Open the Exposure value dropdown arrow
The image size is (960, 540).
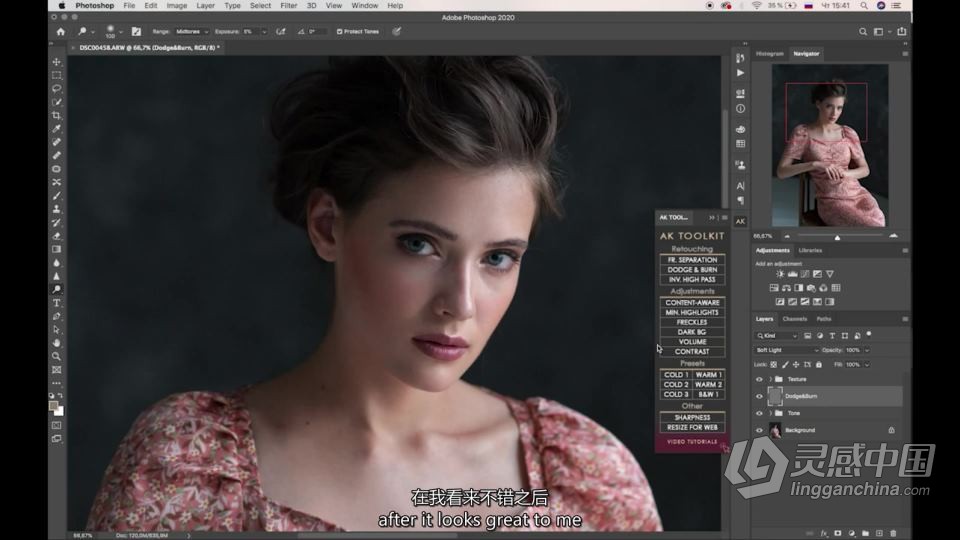click(x=264, y=32)
